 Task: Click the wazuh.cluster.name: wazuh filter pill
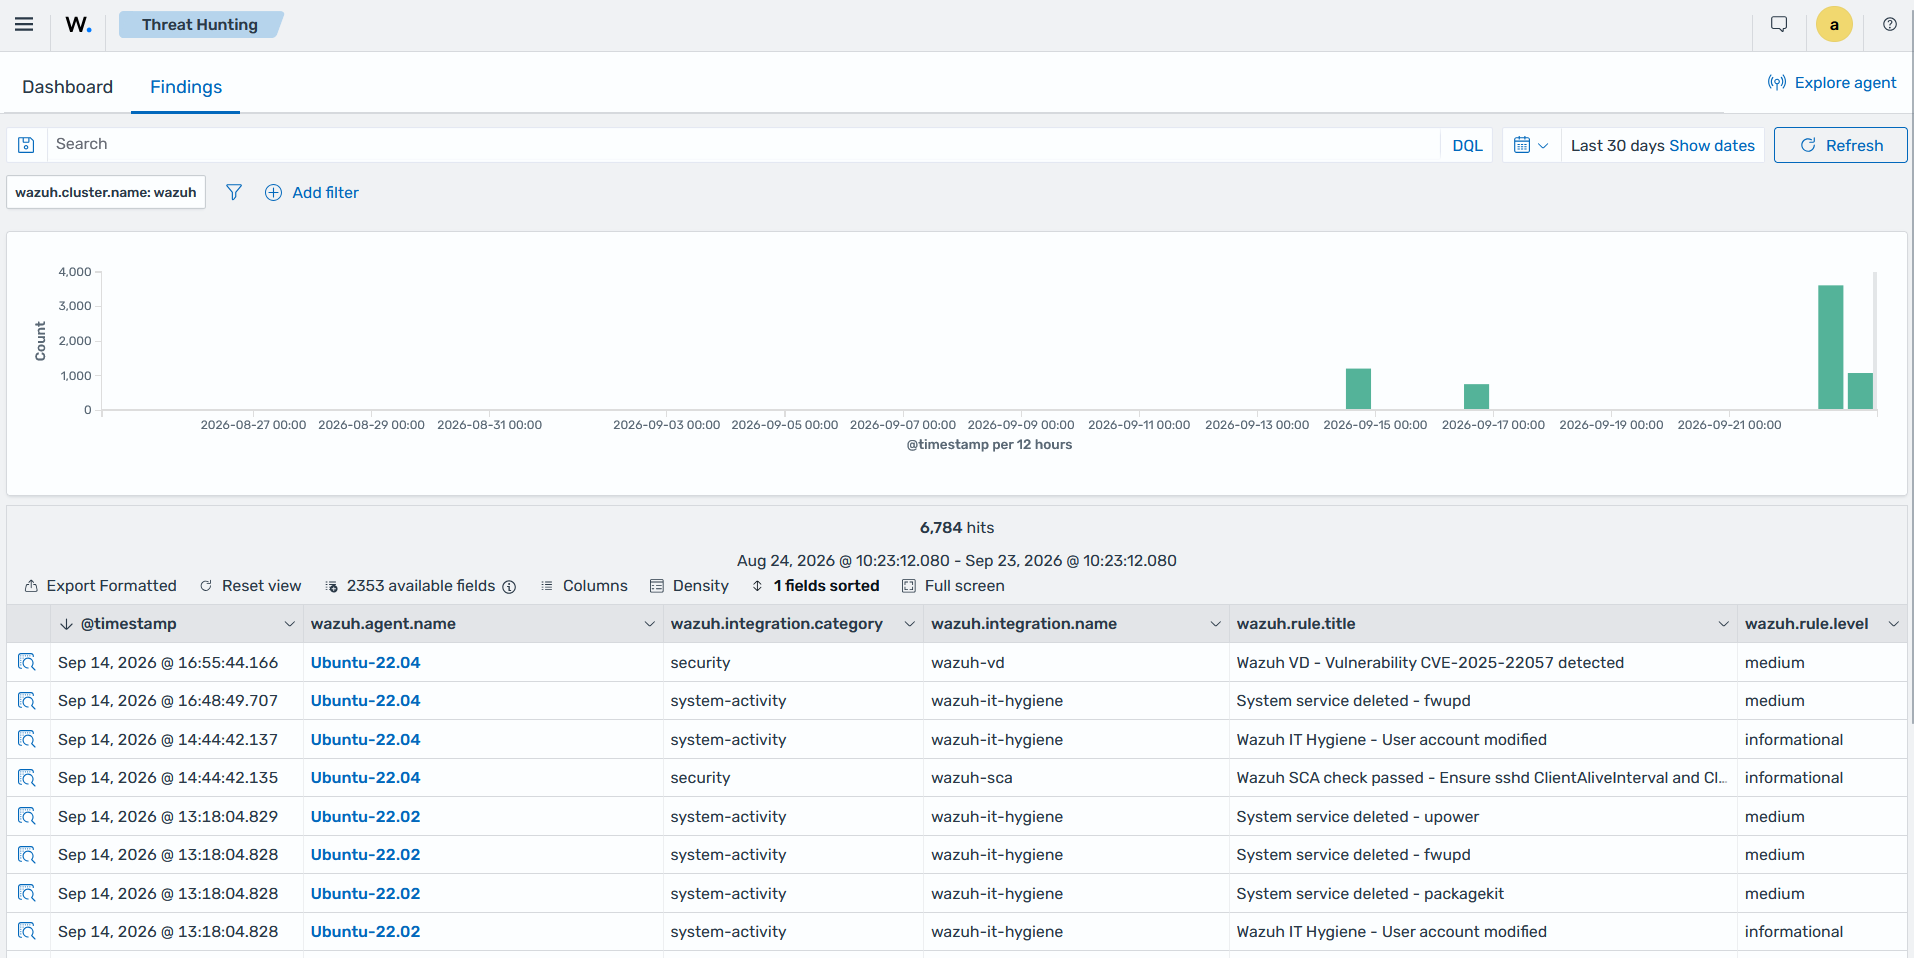pos(106,192)
